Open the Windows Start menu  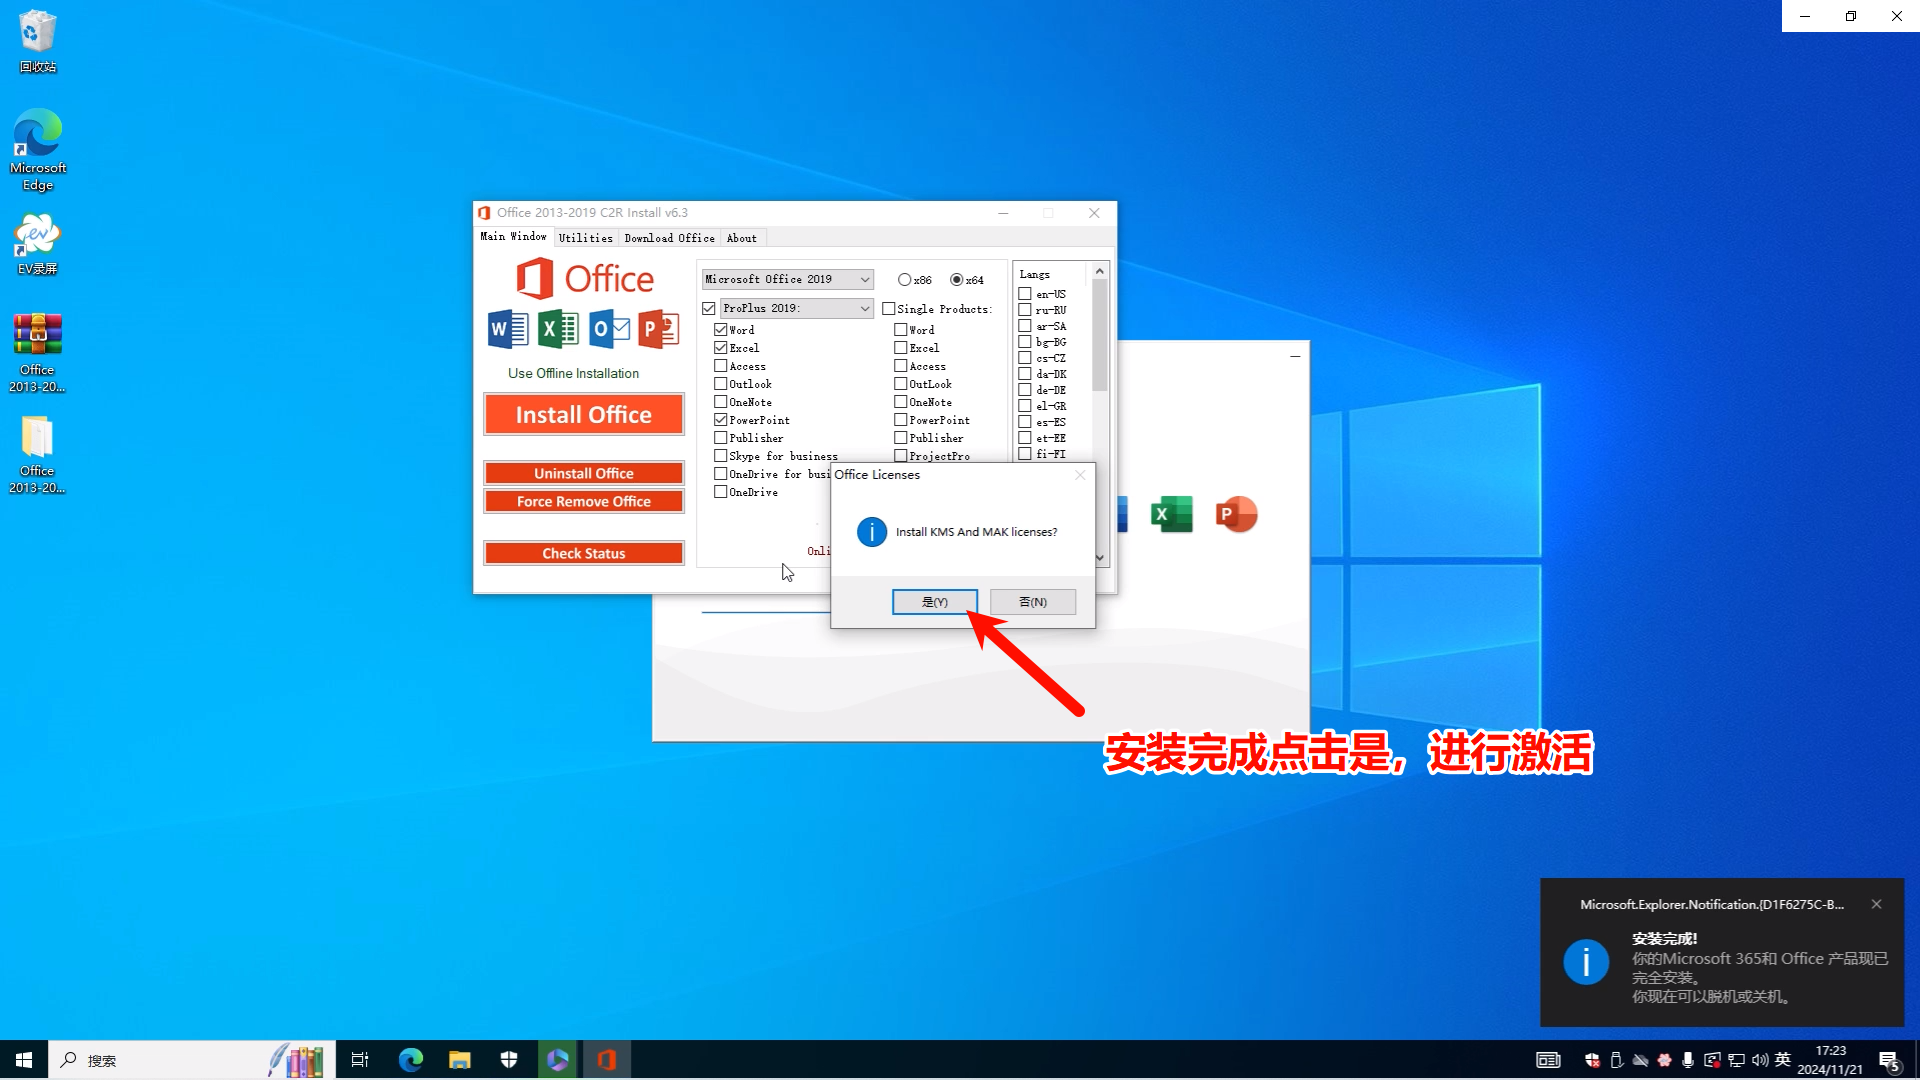[24, 1060]
